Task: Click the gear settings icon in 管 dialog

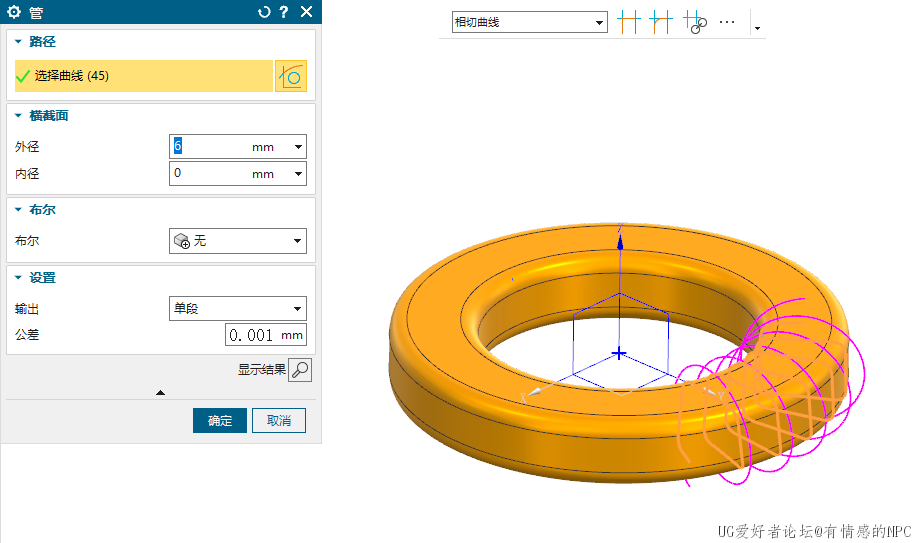Action: click(14, 12)
